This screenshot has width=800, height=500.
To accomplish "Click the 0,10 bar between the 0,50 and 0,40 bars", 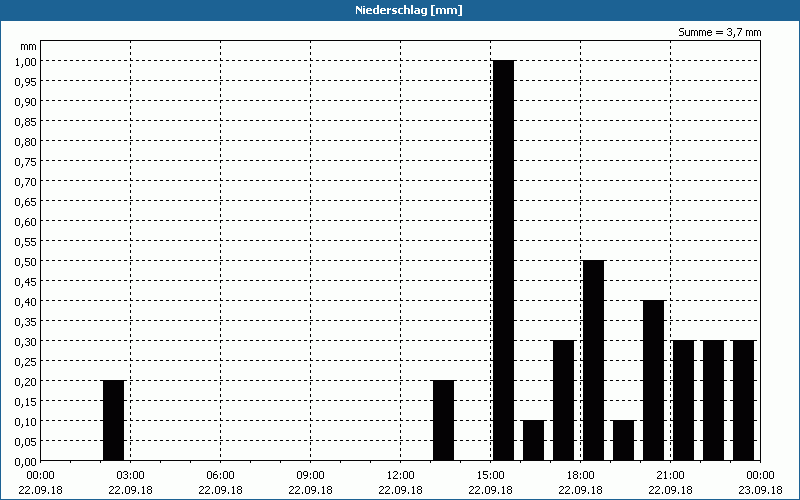I will (x=623, y=441).
